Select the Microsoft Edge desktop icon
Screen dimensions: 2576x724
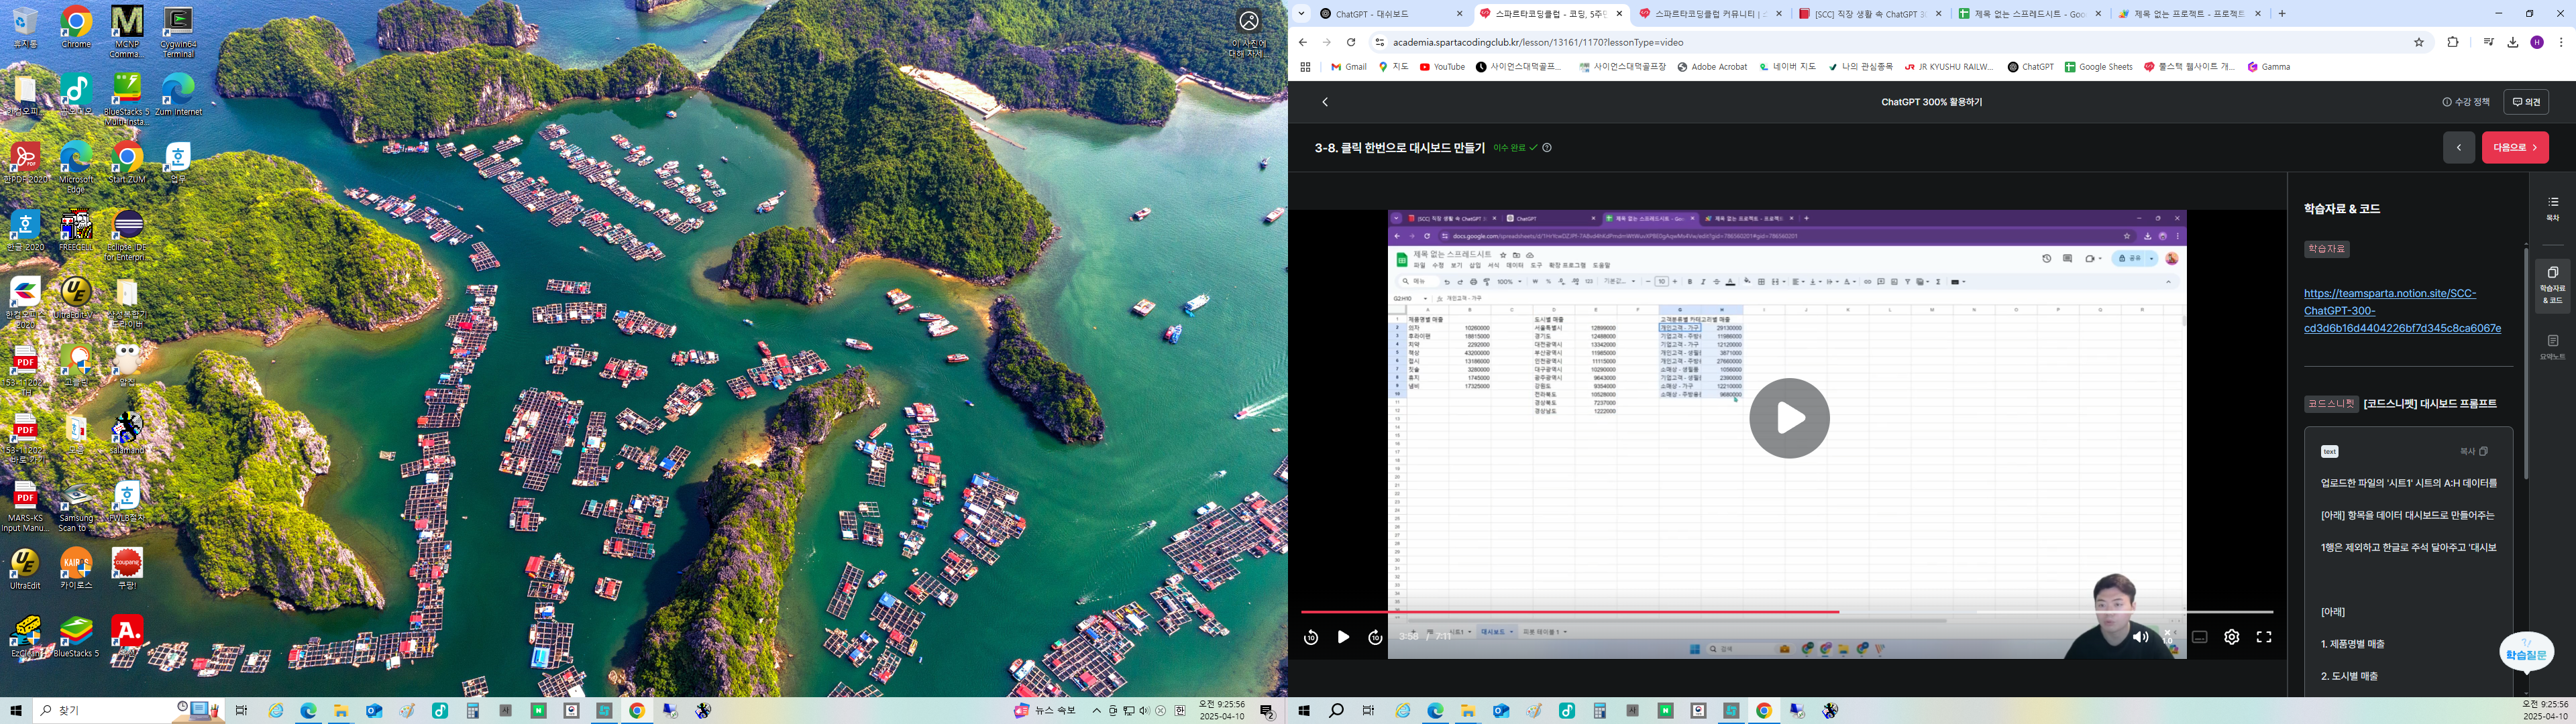tap(76, 167)
